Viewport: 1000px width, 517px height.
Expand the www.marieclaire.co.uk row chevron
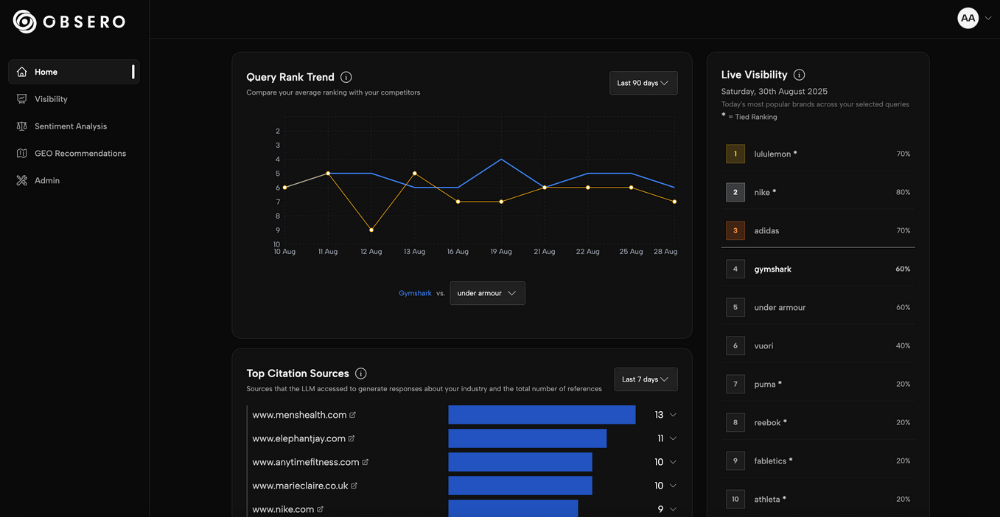coord(673,486)
